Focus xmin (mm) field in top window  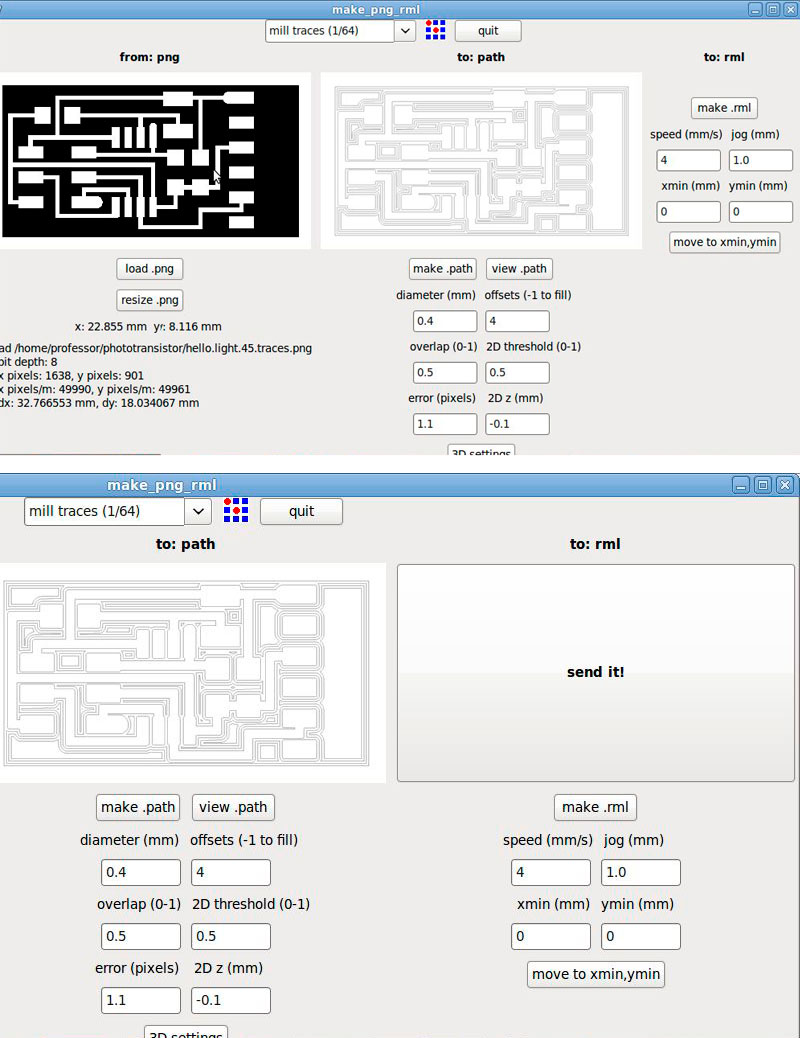click(x=689, y=212)
